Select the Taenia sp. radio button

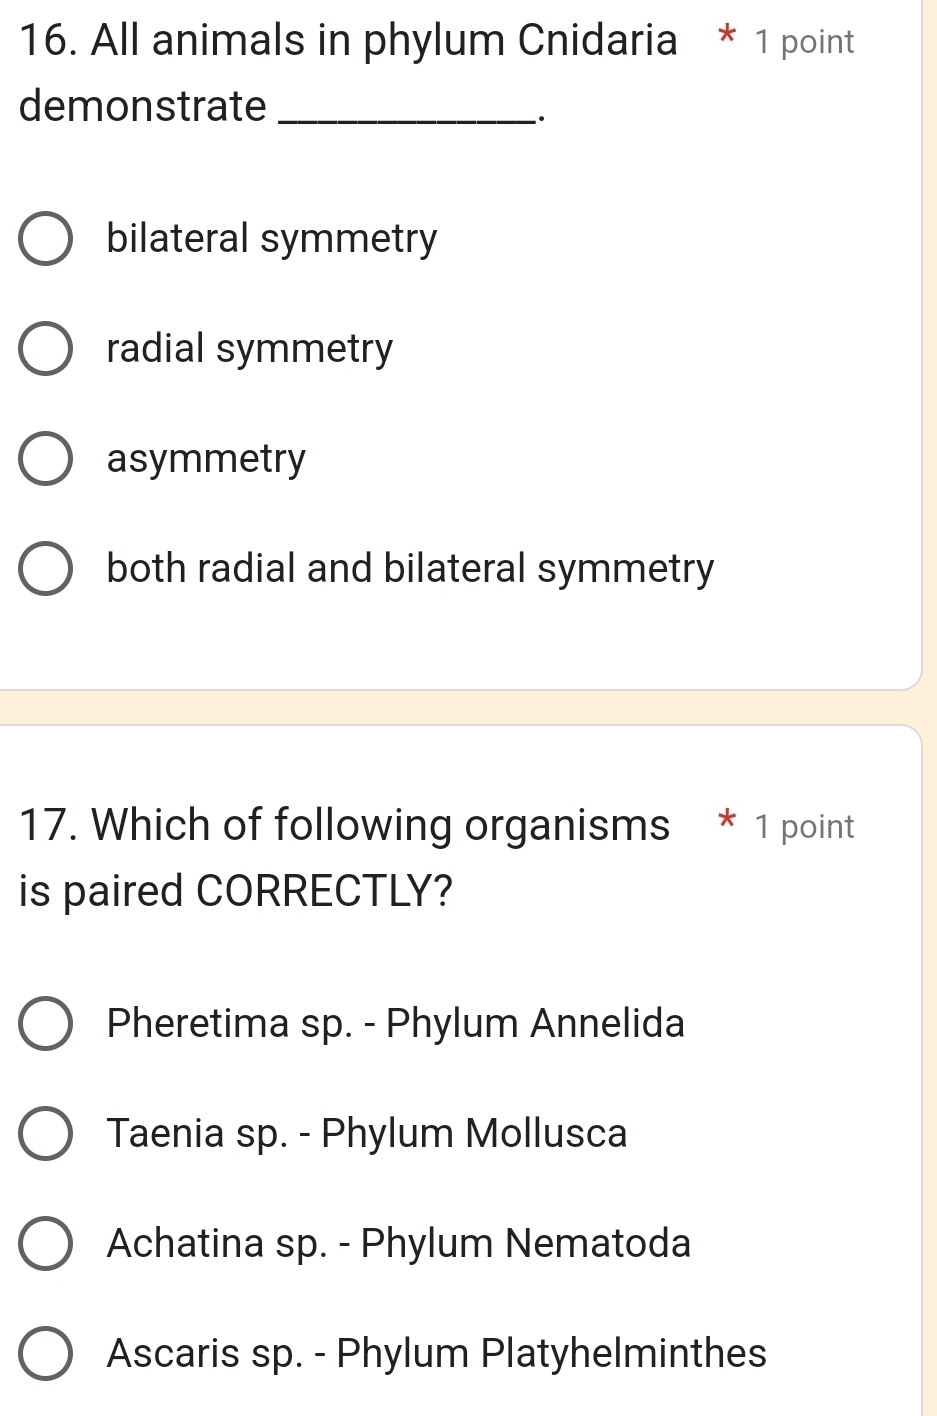45,1134
